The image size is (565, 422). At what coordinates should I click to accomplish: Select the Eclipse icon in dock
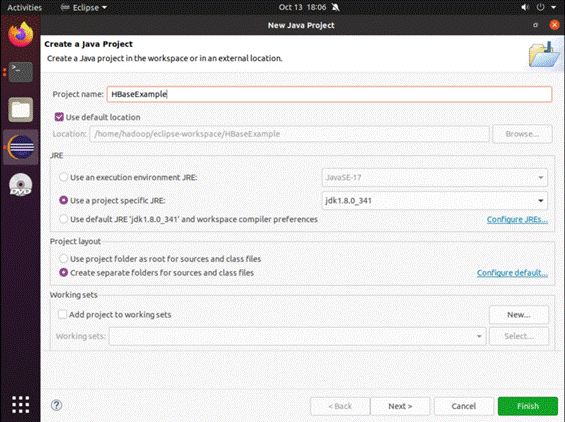(x=21, y=147)
